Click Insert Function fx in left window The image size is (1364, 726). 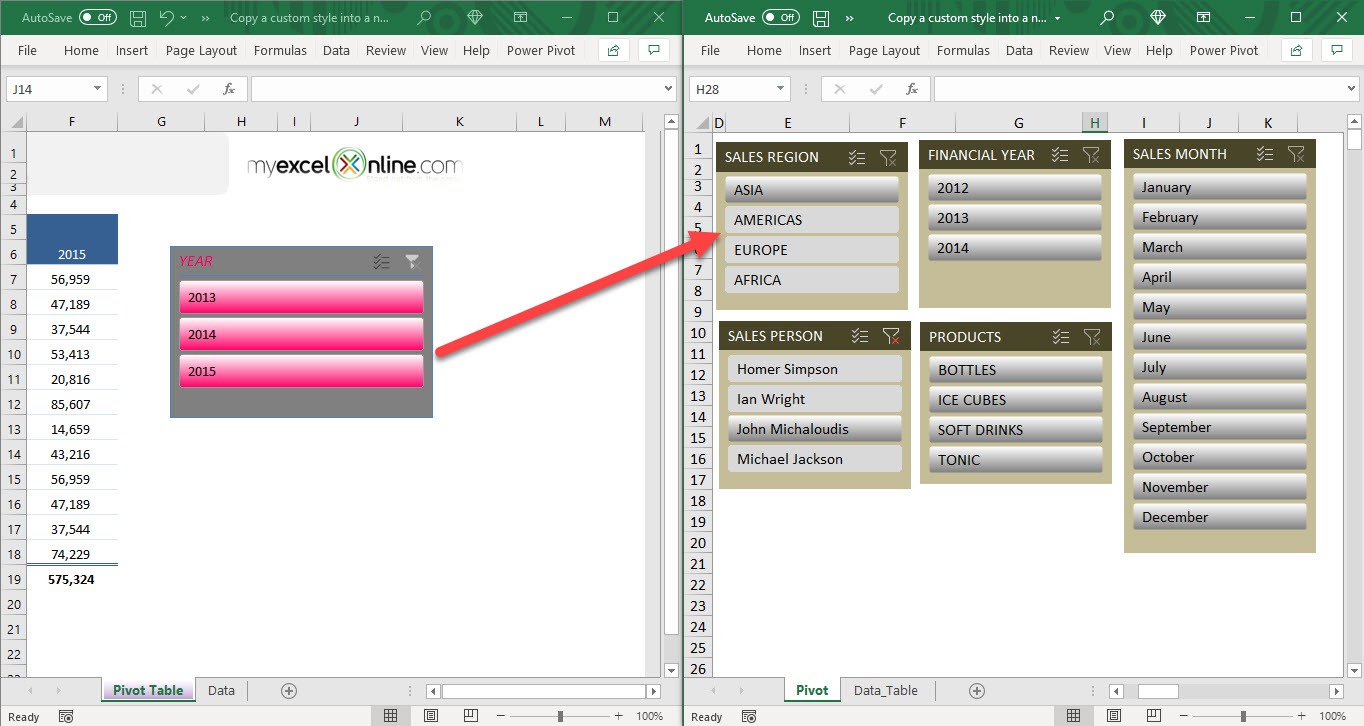pyautogui.click(x=229, y=89)
